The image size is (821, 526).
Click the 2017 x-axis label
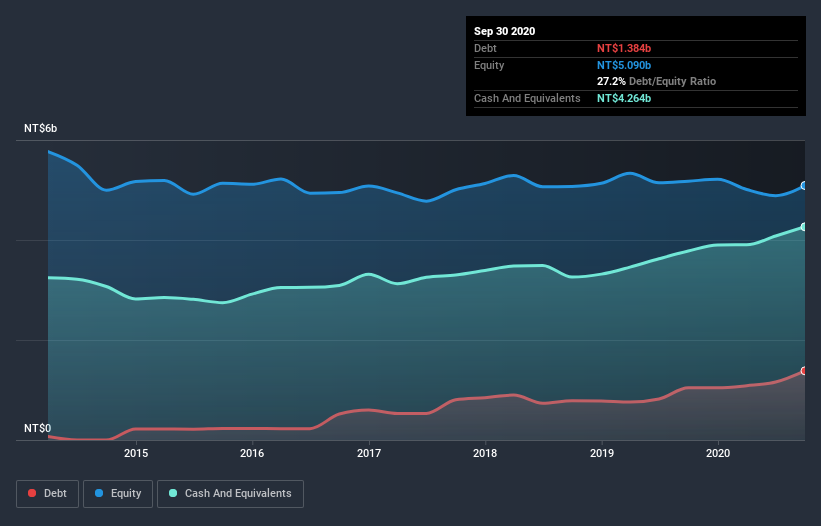point(369,453)
